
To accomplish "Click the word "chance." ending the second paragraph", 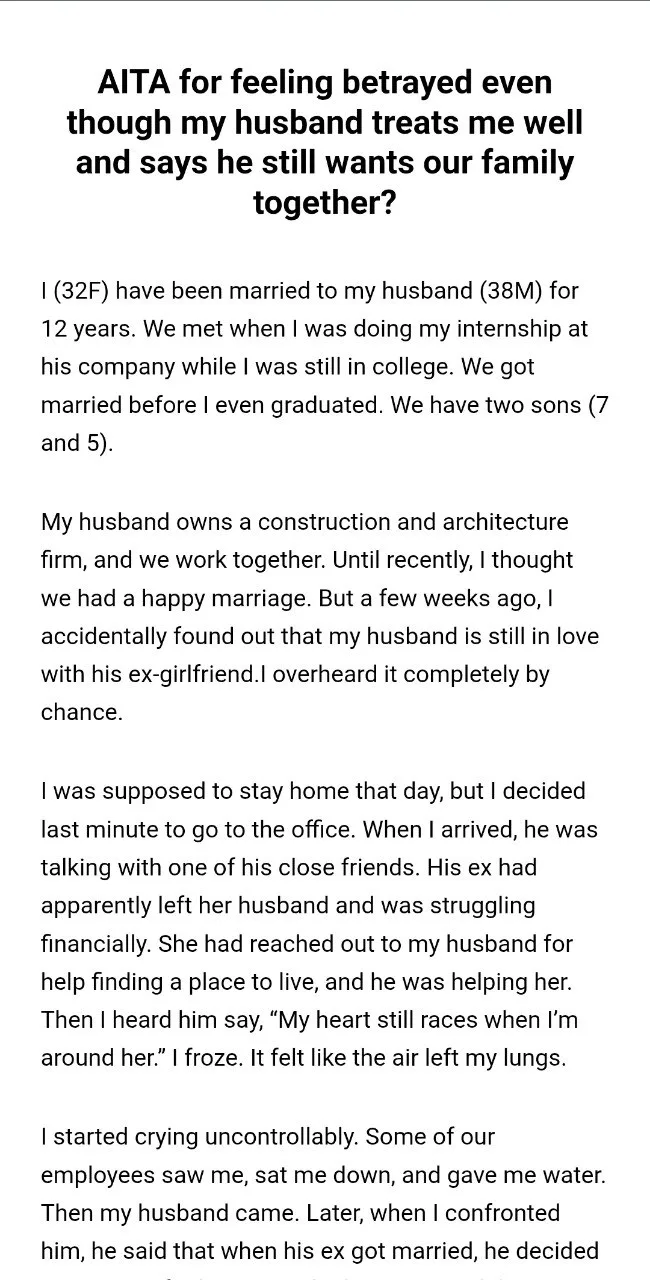I will (x=81, y=712).
